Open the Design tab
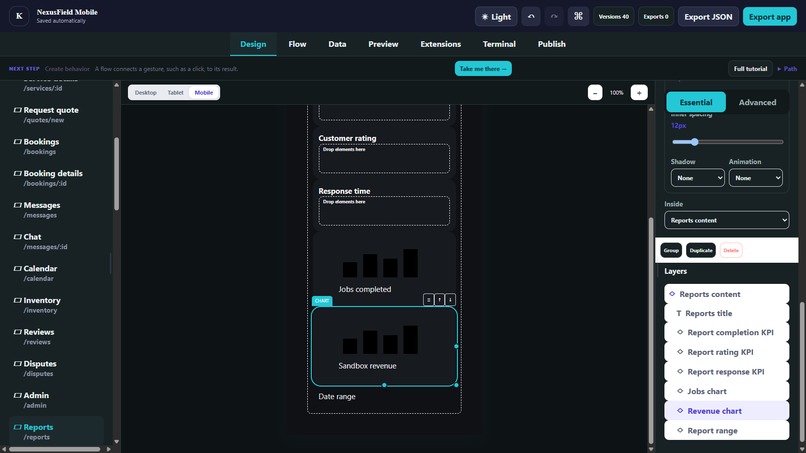The width and height of the screenshot is (806, 453). coord(253,44)
